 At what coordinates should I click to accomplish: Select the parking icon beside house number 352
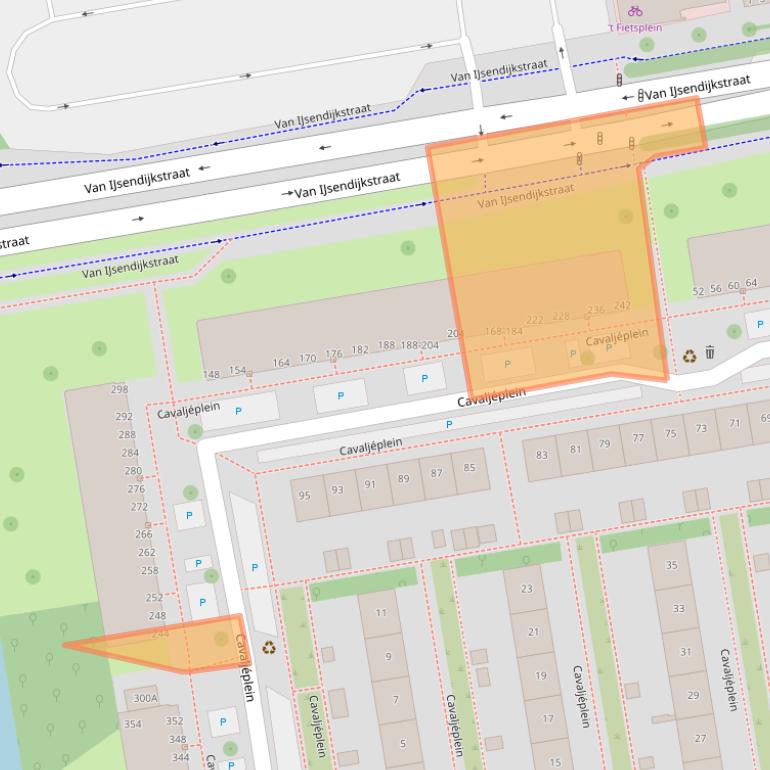(221, 721)
